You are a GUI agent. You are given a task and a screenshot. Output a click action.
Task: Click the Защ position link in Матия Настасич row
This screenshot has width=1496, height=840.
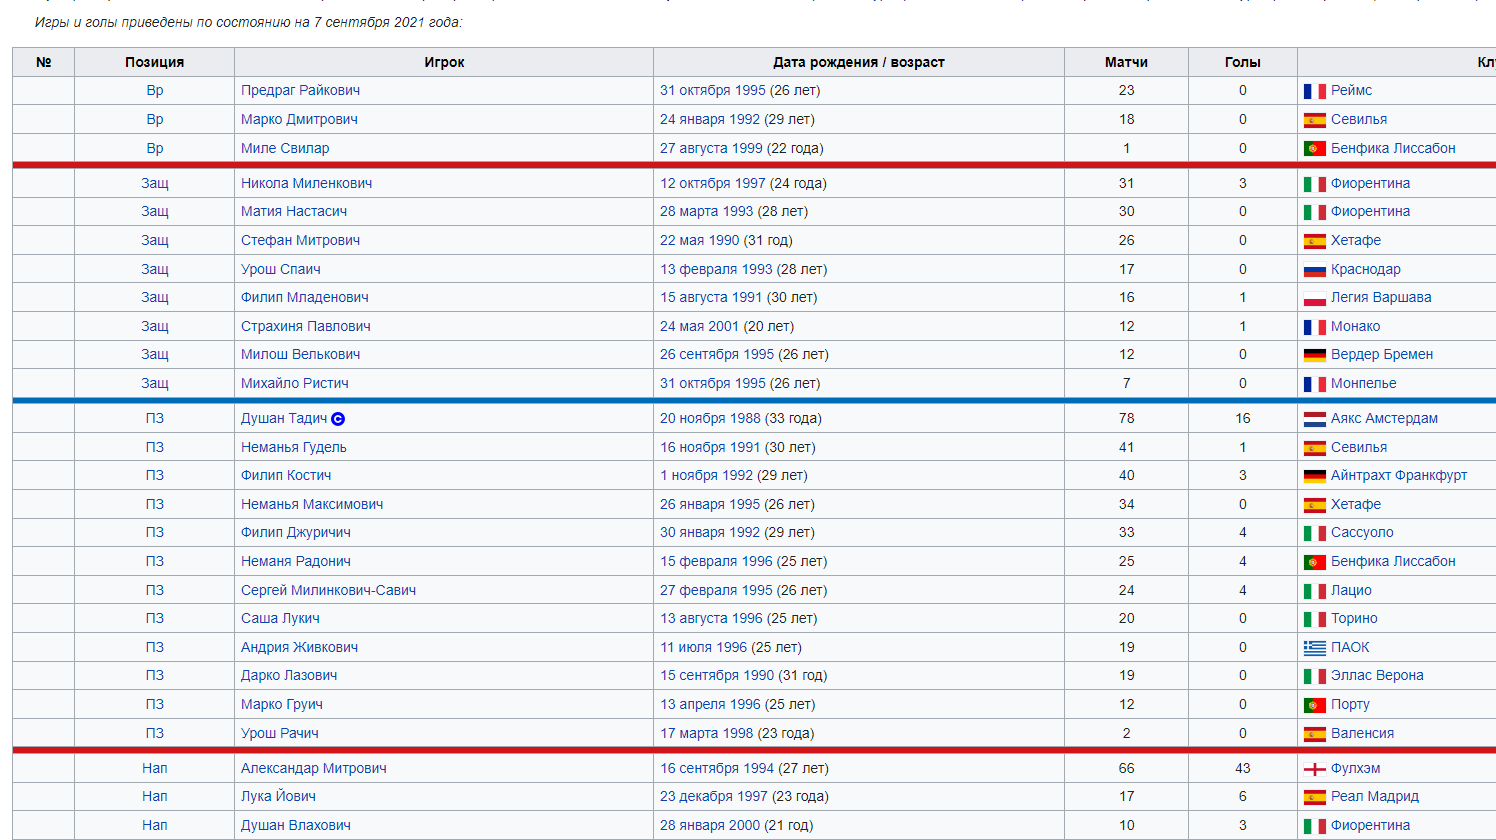(x=155, y=211)
